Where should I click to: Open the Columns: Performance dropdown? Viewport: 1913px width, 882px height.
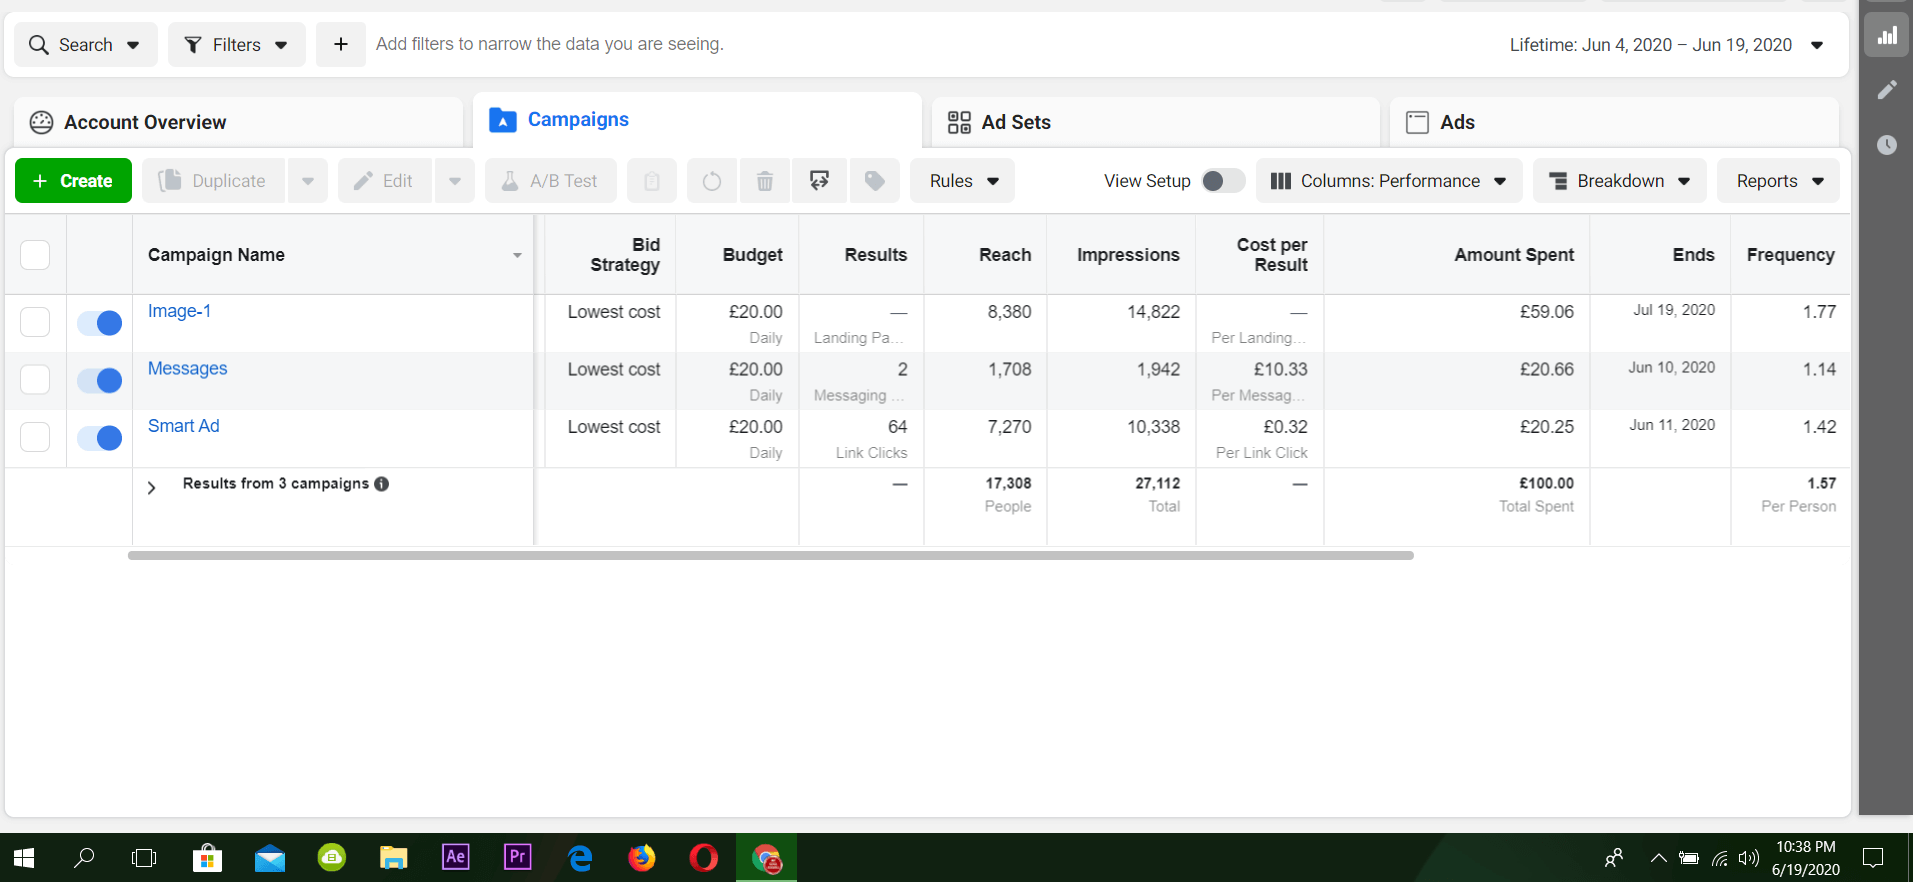coord(1389,181)
